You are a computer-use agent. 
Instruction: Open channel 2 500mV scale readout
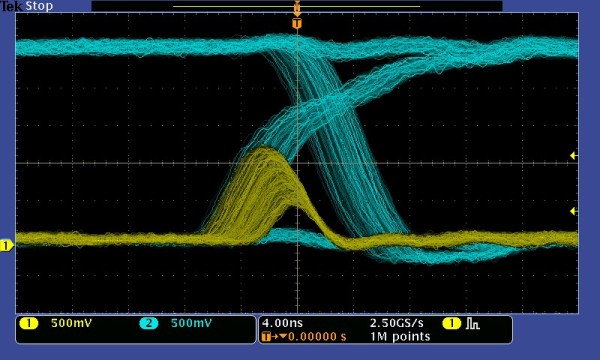(x=191, y=324)
